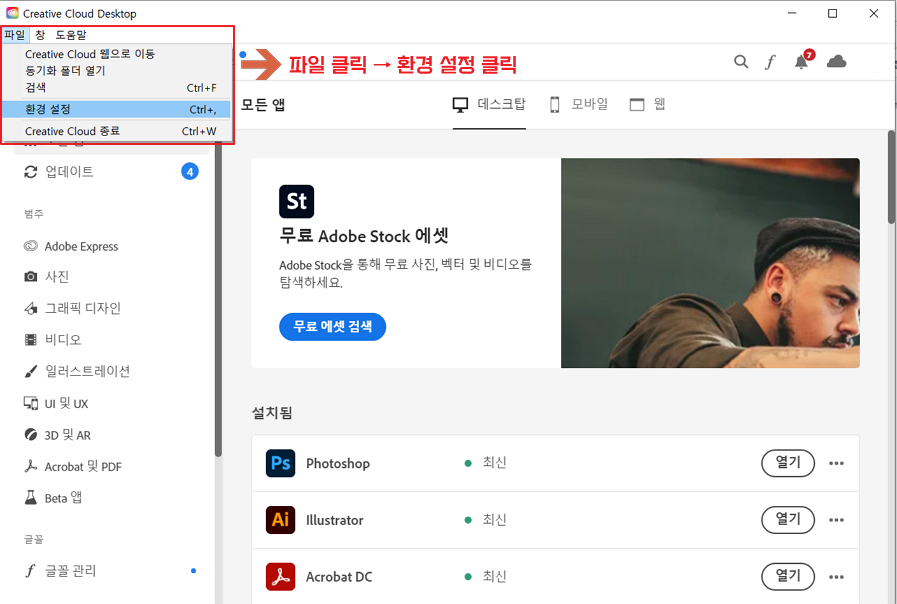897x604 pixels.
Task: Switch to the 웹 tab
Action: pyautogui.click(x=647, y=105)
